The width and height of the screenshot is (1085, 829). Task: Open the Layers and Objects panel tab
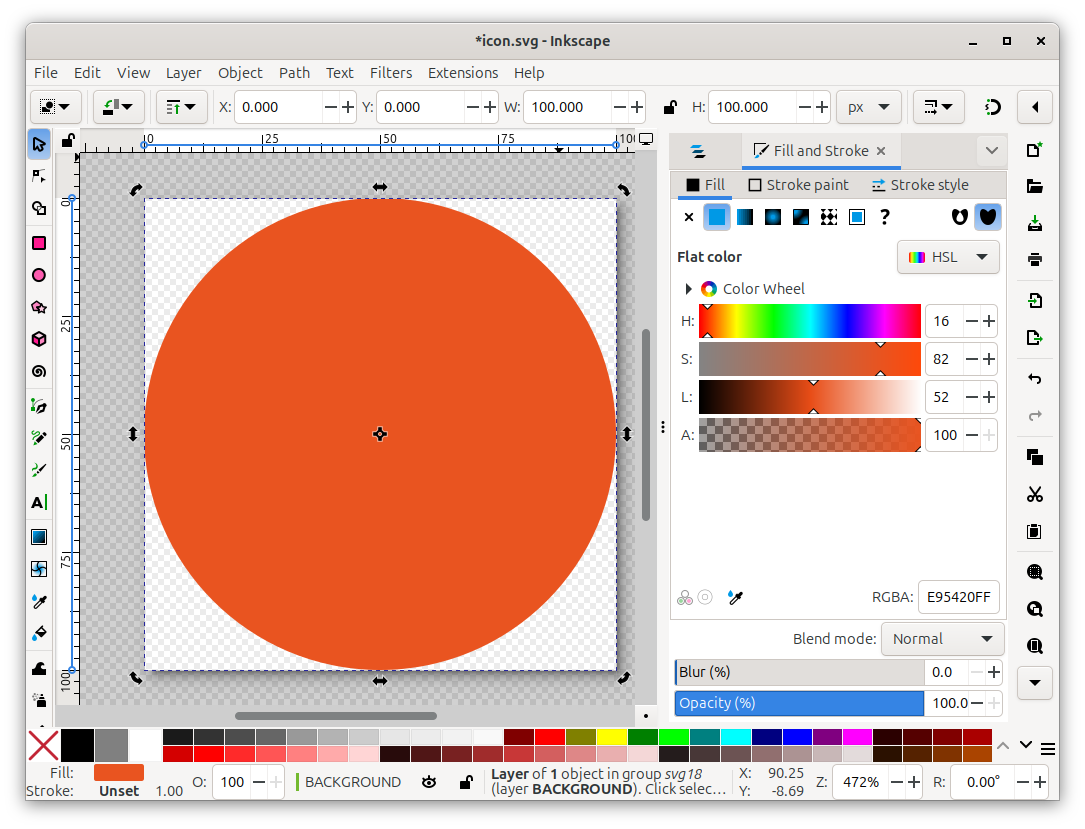tap(698, 151)
